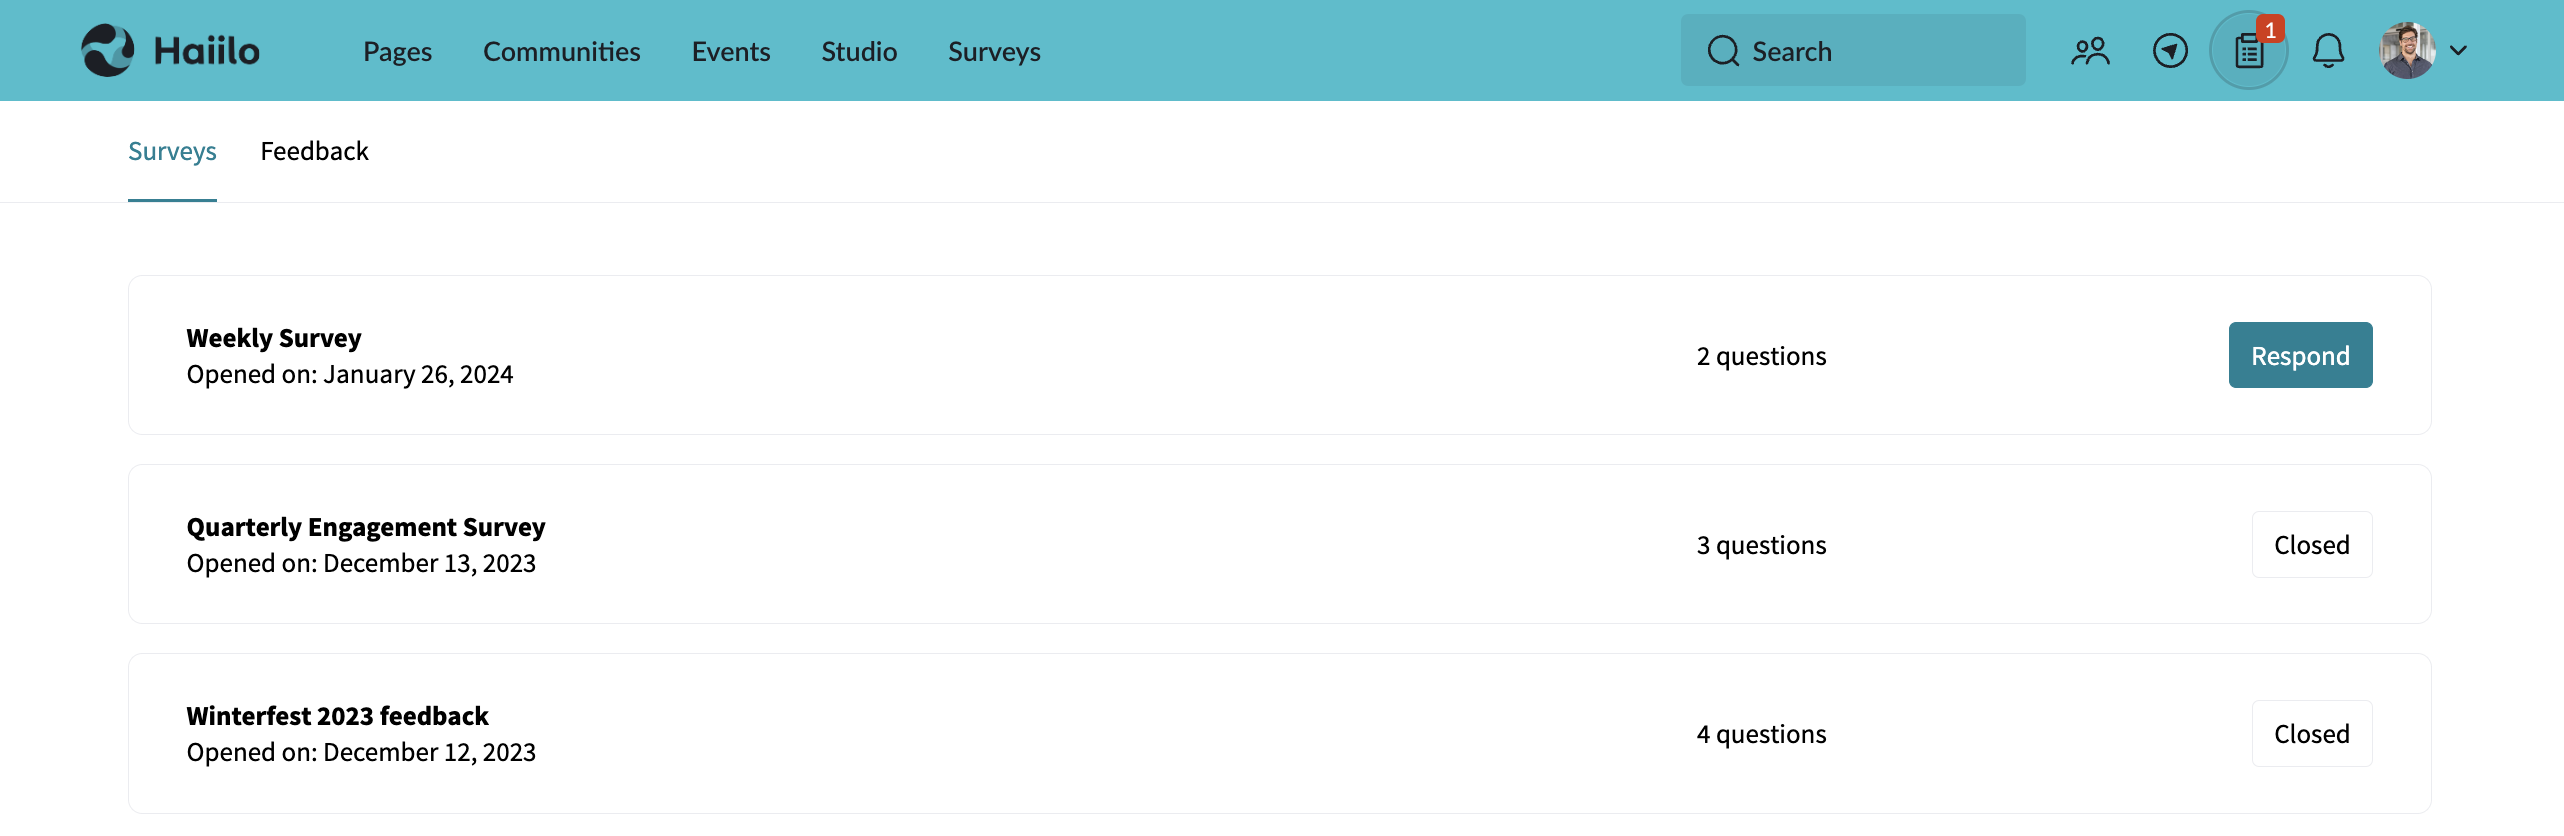The image size is (2564, 836).
Task: Click the search magnifier icon
Action: pos(1723,50)
